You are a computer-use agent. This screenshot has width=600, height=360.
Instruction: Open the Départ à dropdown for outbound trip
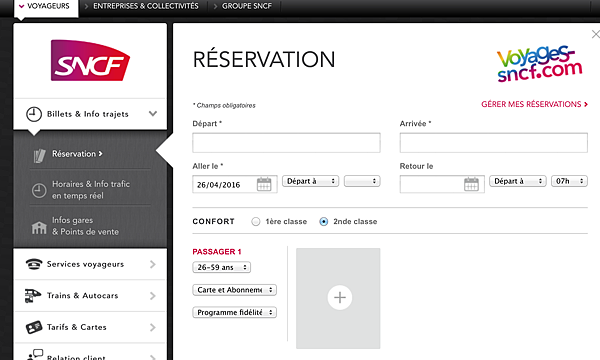click(x=310, y=181)
